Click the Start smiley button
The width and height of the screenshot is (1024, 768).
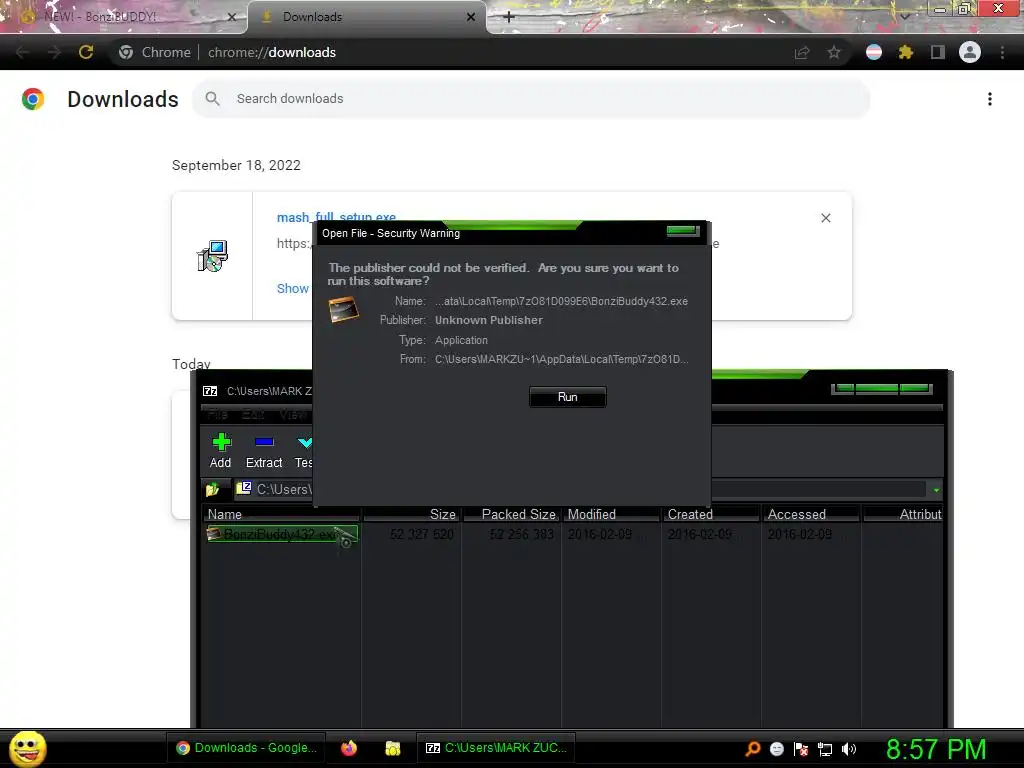tap(27, 748)
